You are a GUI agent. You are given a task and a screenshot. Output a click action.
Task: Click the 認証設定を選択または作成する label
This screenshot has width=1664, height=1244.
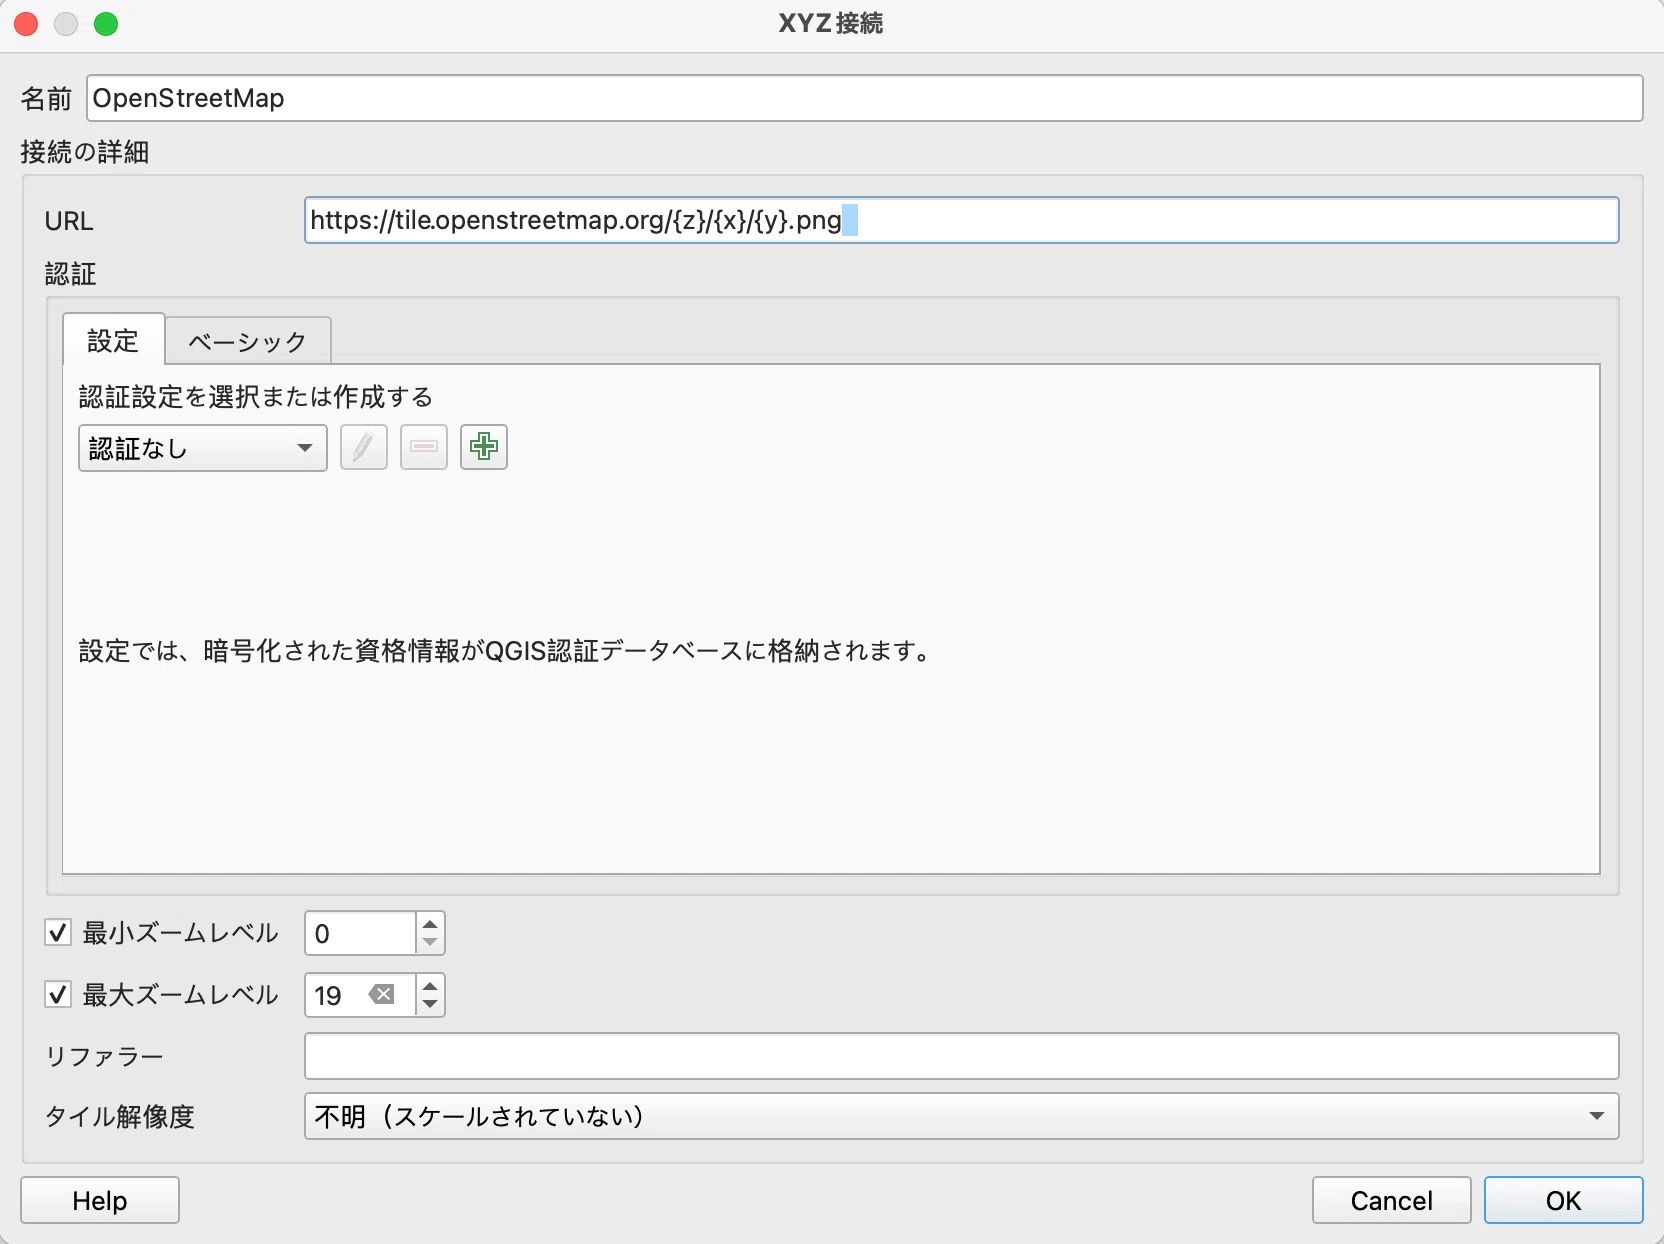[256, 397]
